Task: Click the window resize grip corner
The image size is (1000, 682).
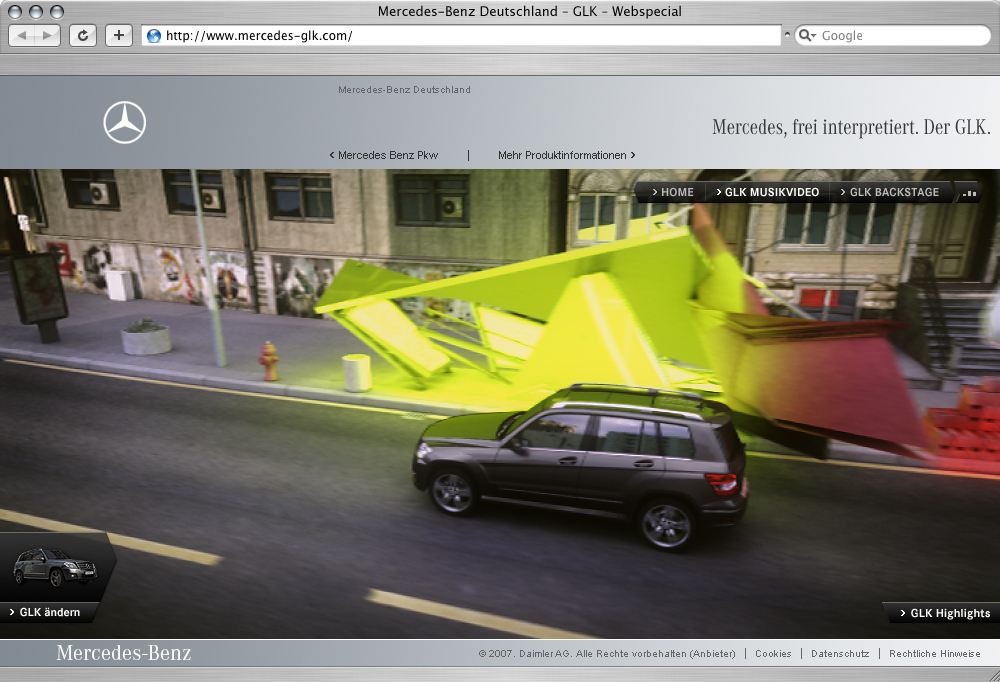Action: pyautogui.click(x=993, y=675)
